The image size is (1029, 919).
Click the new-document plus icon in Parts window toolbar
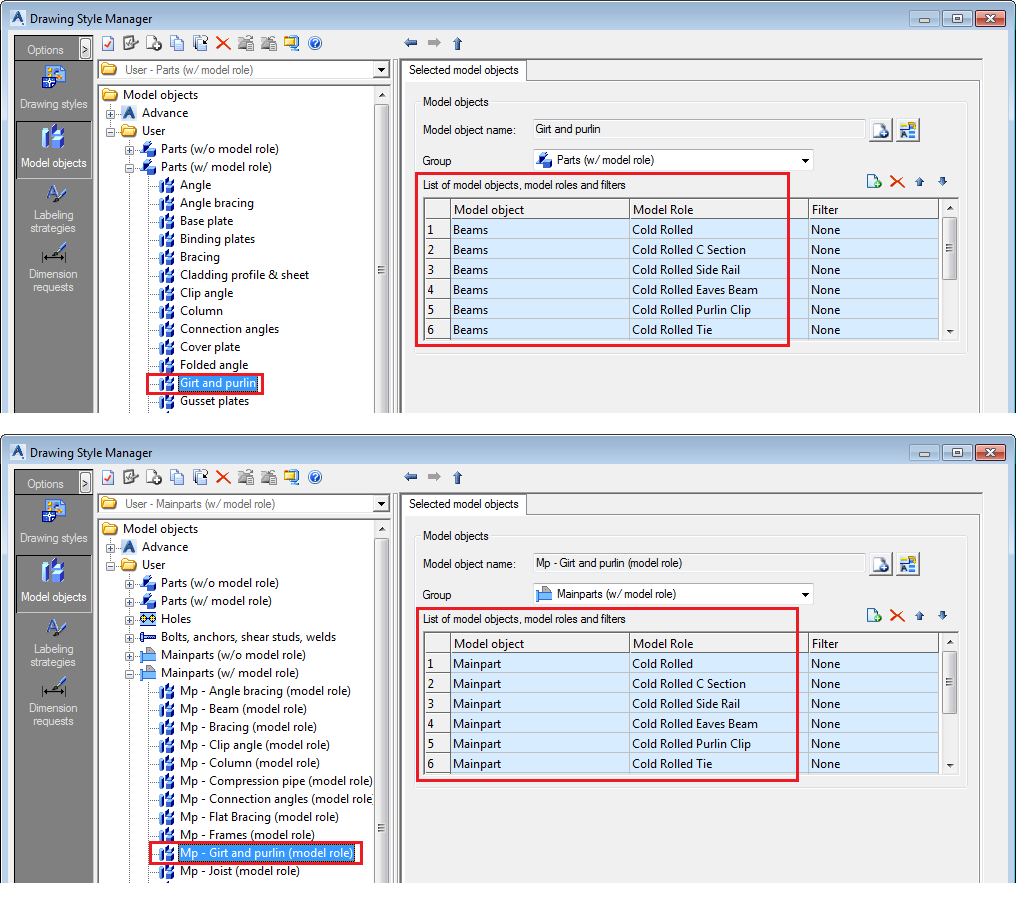pyautogui.click(x=154, y=43)
